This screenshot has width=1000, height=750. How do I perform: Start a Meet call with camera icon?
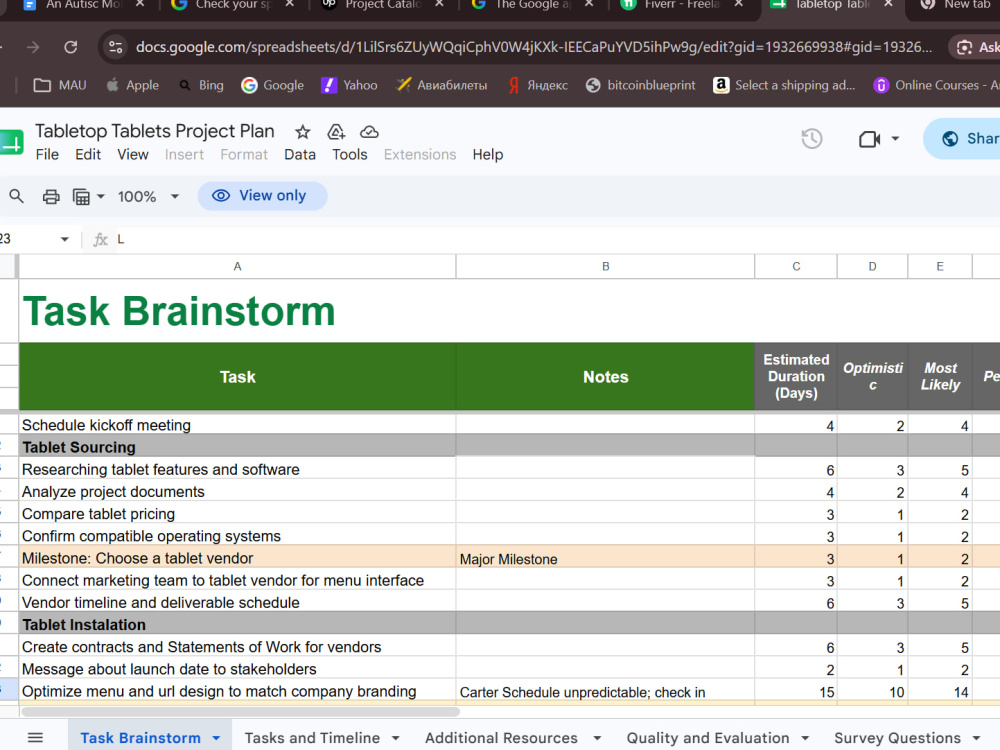(x=869, y=138)
